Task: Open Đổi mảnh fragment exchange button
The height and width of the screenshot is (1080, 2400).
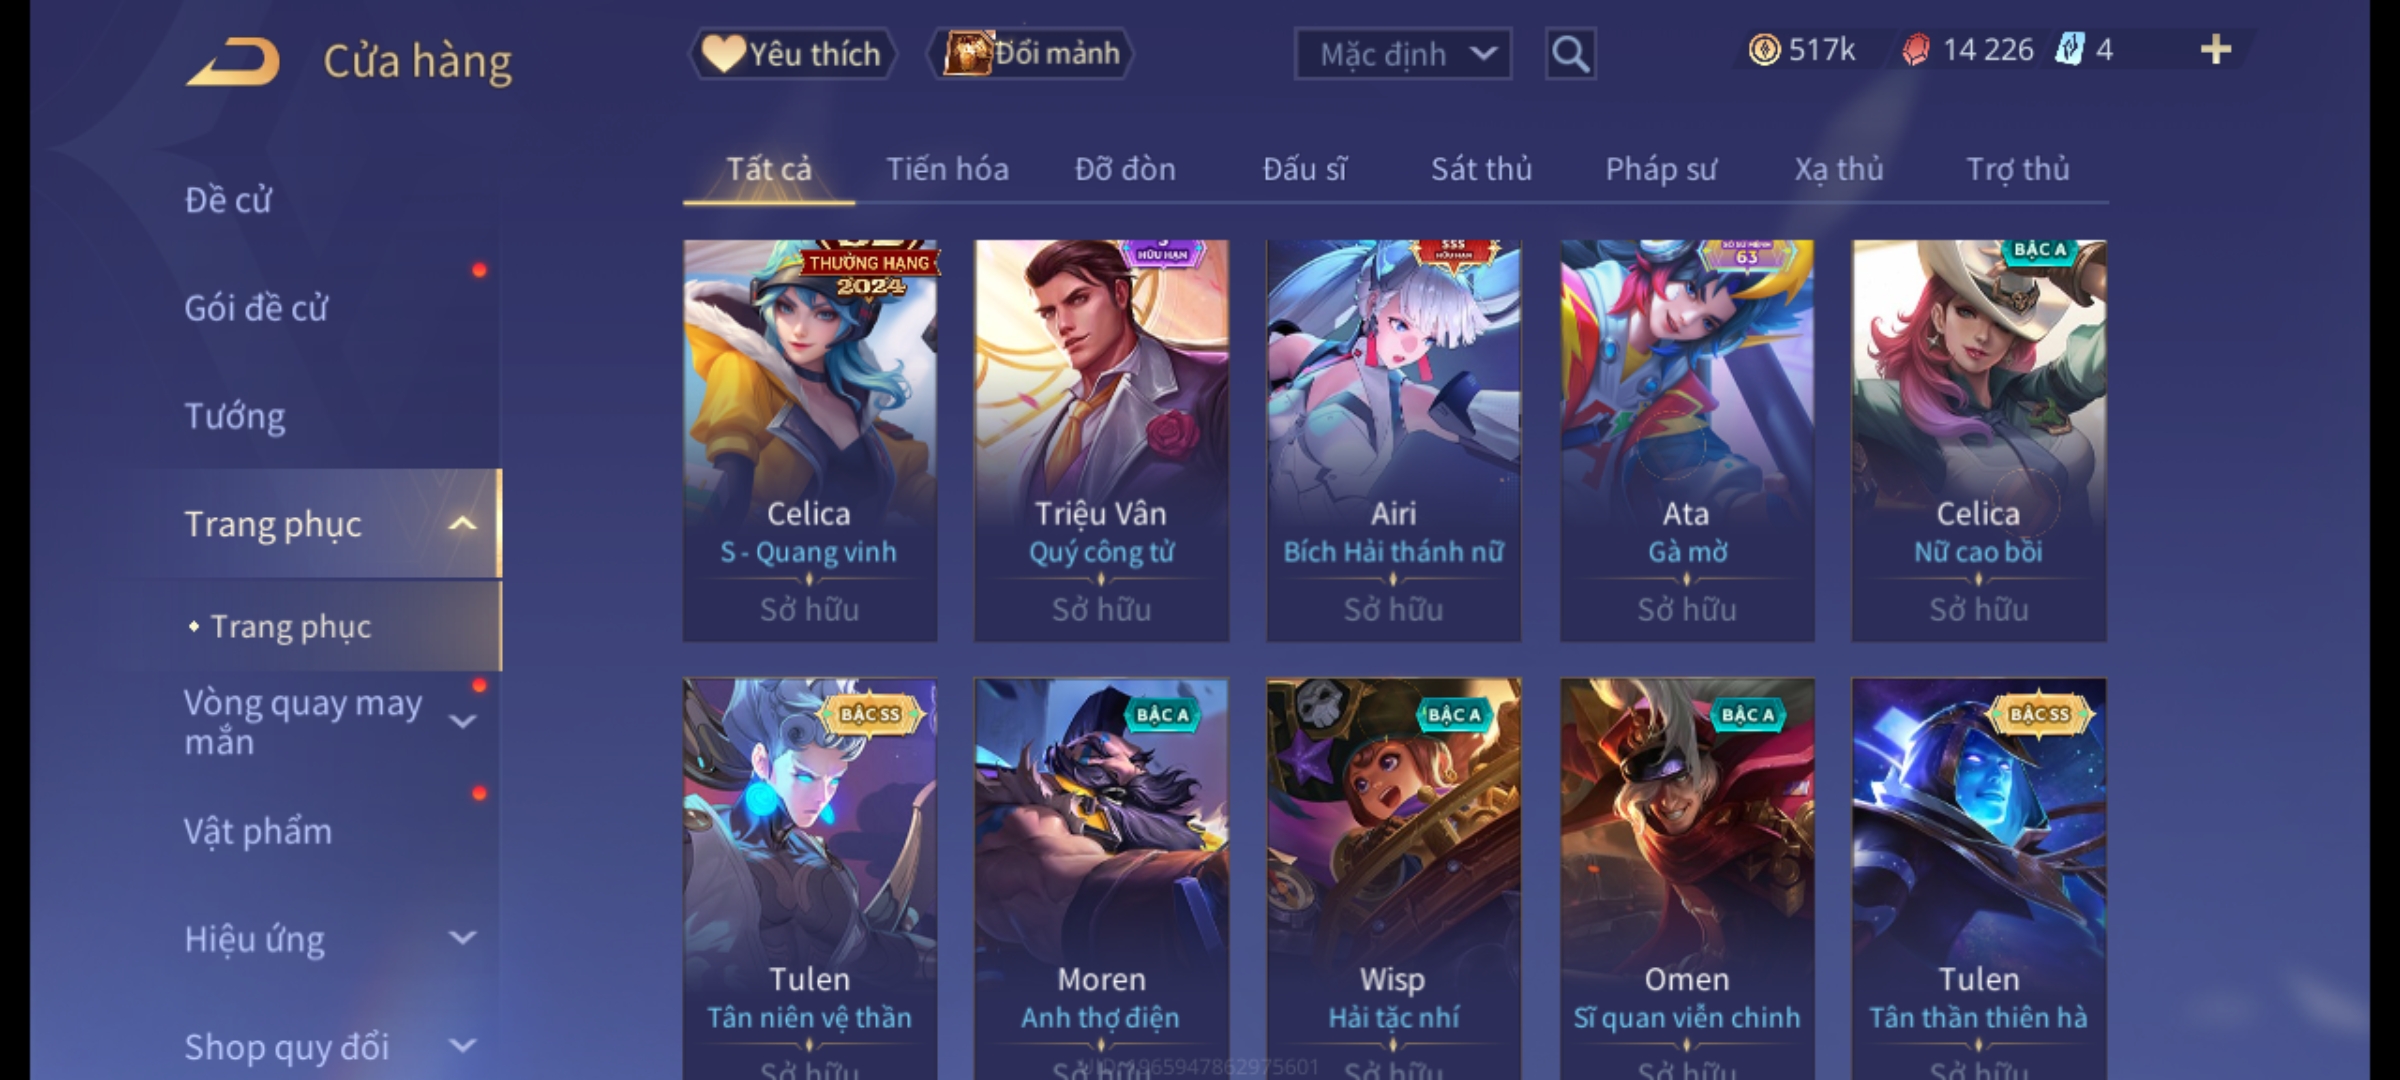Action: pos(1031,53)
